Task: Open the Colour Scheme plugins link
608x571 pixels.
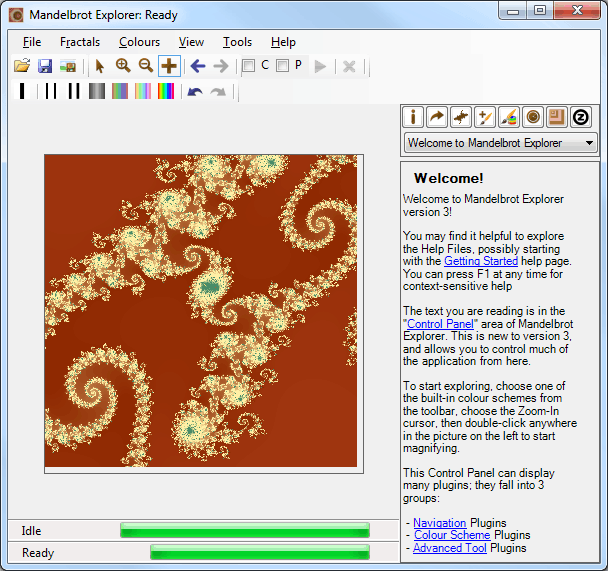Action: (x=452, y=535)
